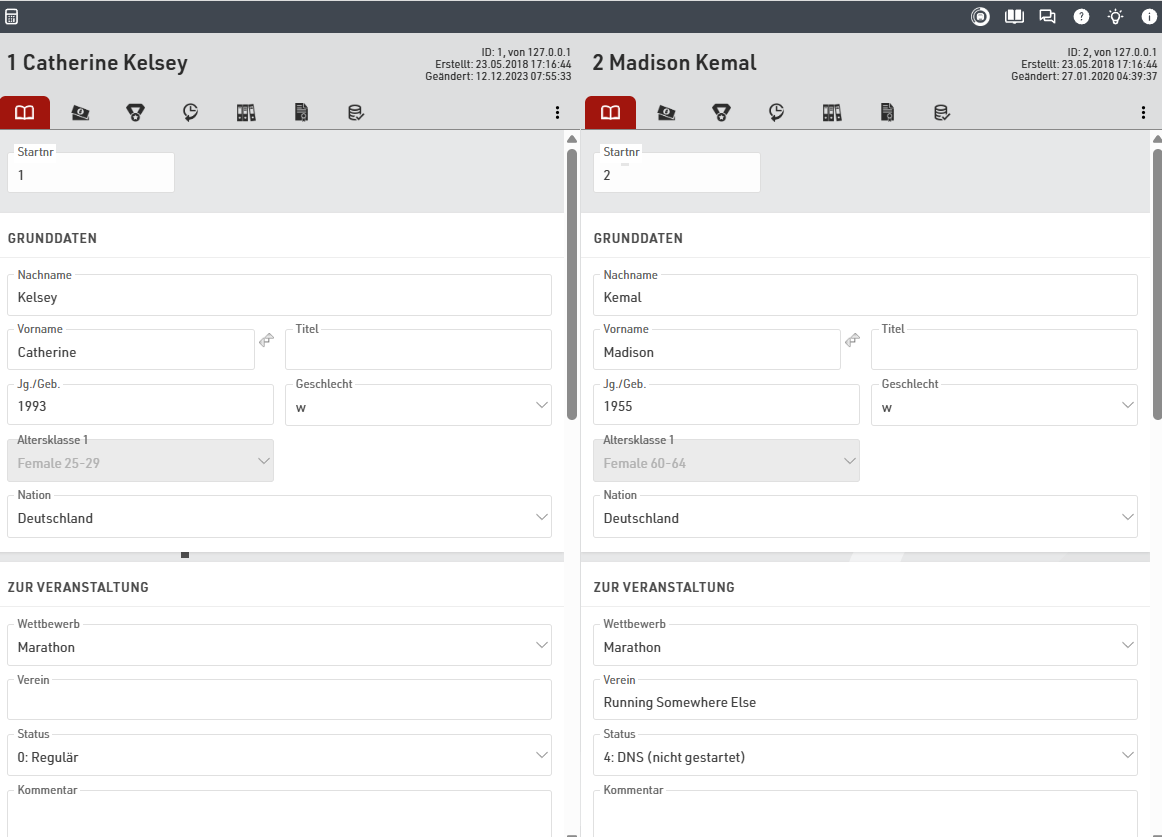Open the chat bubbles icon in the top bar
Viewport: 1162px width, 837px height.
point(1047,16)
